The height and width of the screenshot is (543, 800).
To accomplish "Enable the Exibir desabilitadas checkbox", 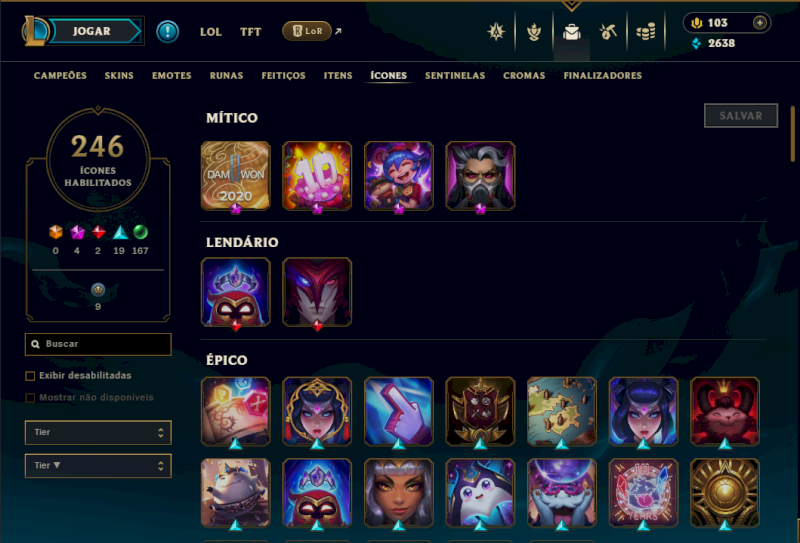I will pyautogui.click(x=30, y=376).
